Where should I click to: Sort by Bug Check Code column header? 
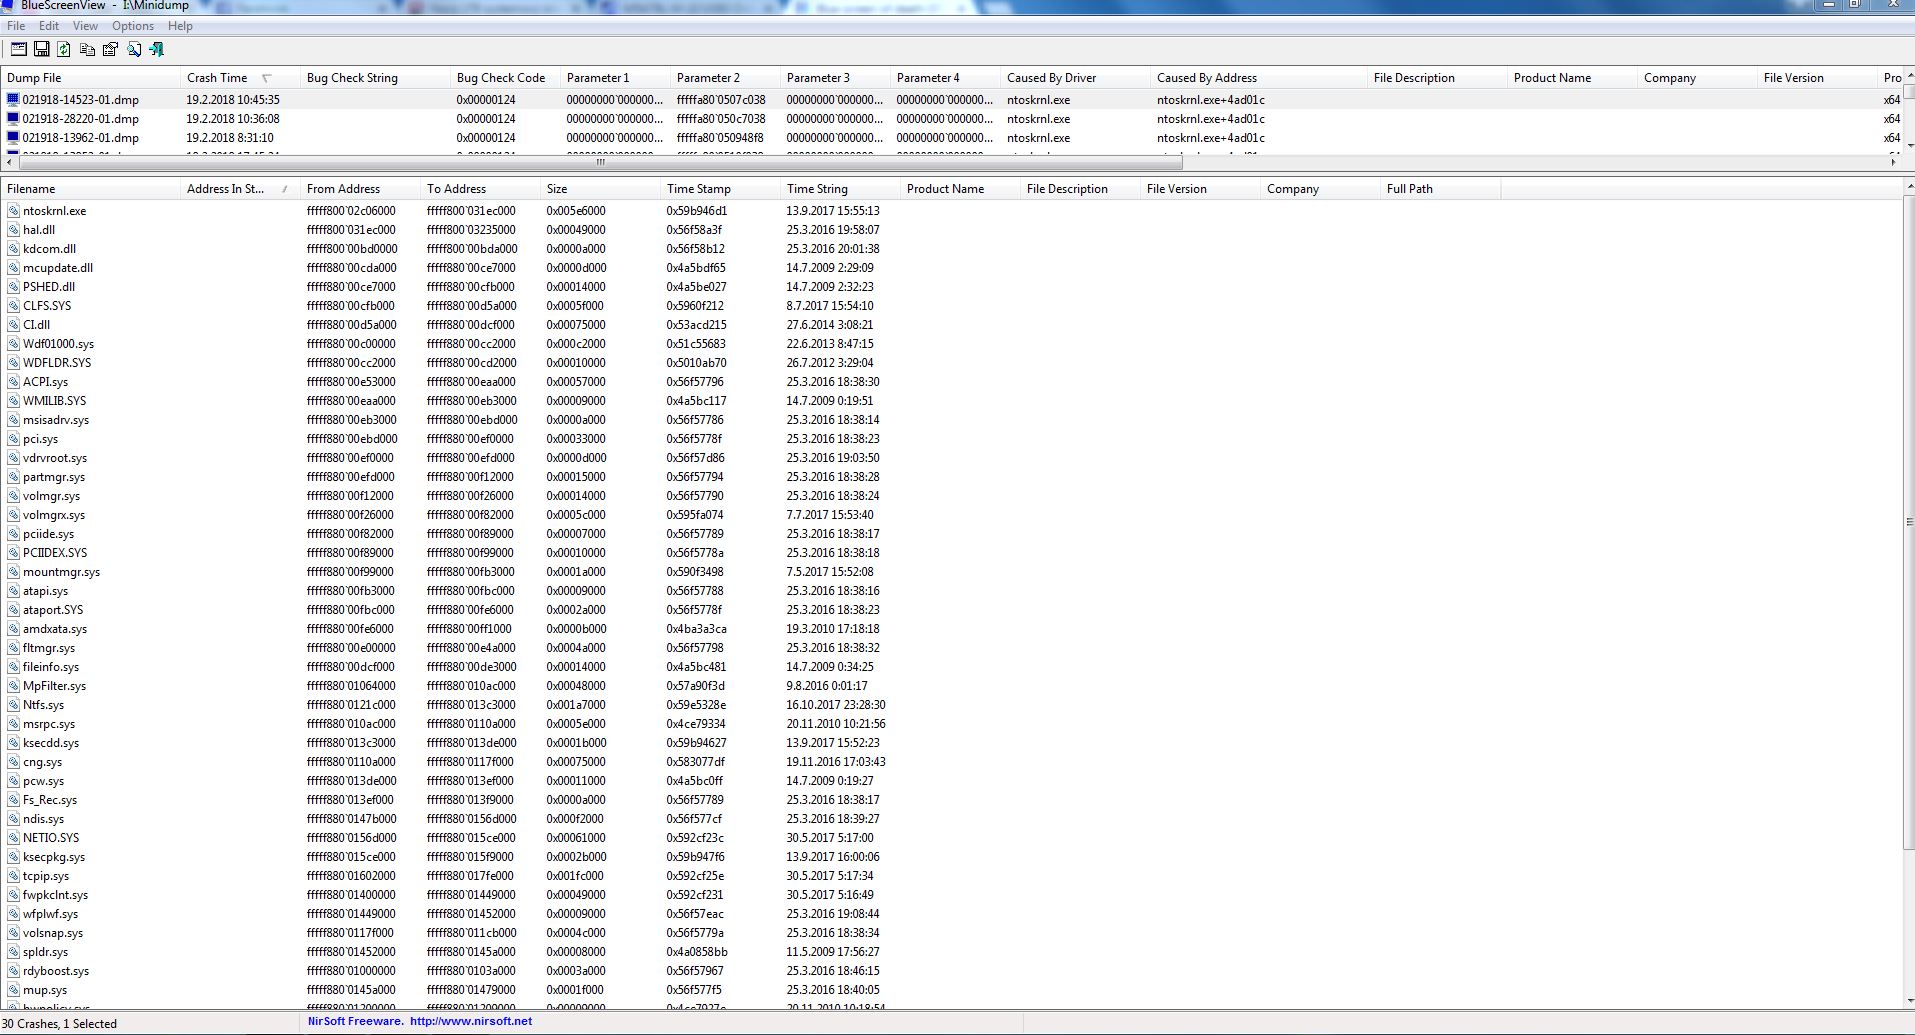tap(505, 78)
